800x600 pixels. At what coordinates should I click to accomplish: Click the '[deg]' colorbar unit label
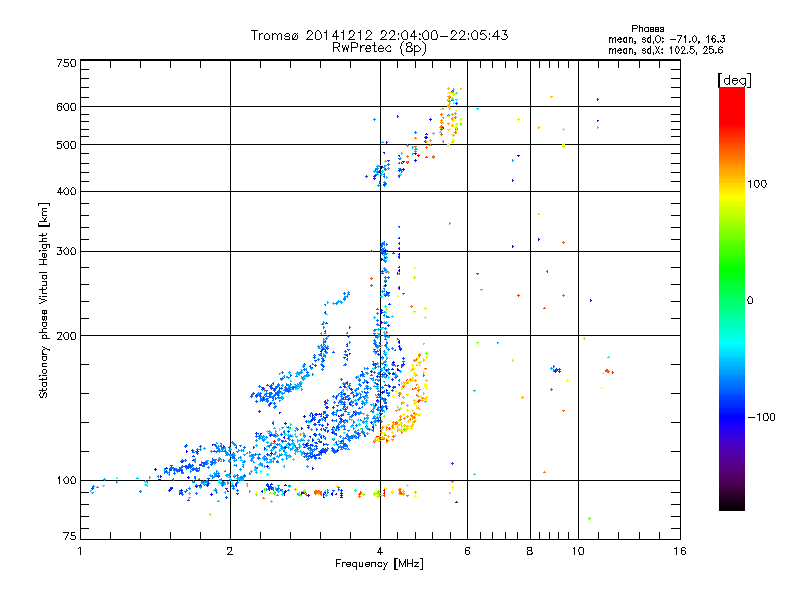pyautogui.click(x=734, y=80)
